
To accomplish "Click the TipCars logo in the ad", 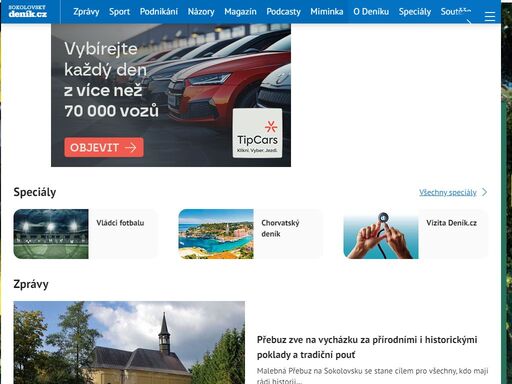I will 257,133.
